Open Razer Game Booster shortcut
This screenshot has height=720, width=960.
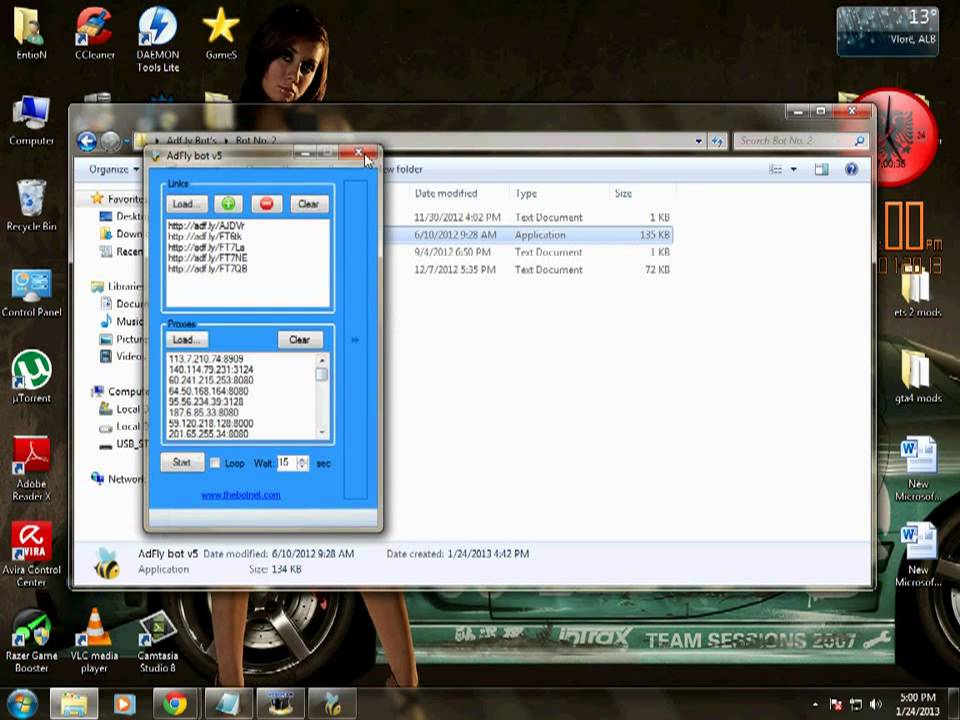click(31, 640)
